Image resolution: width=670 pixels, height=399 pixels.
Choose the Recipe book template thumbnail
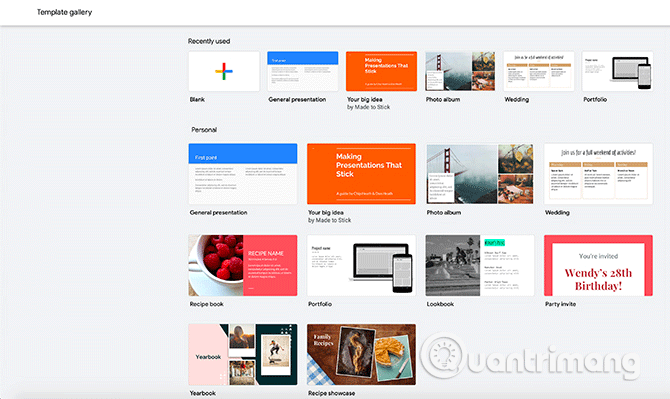click(243, 265)
